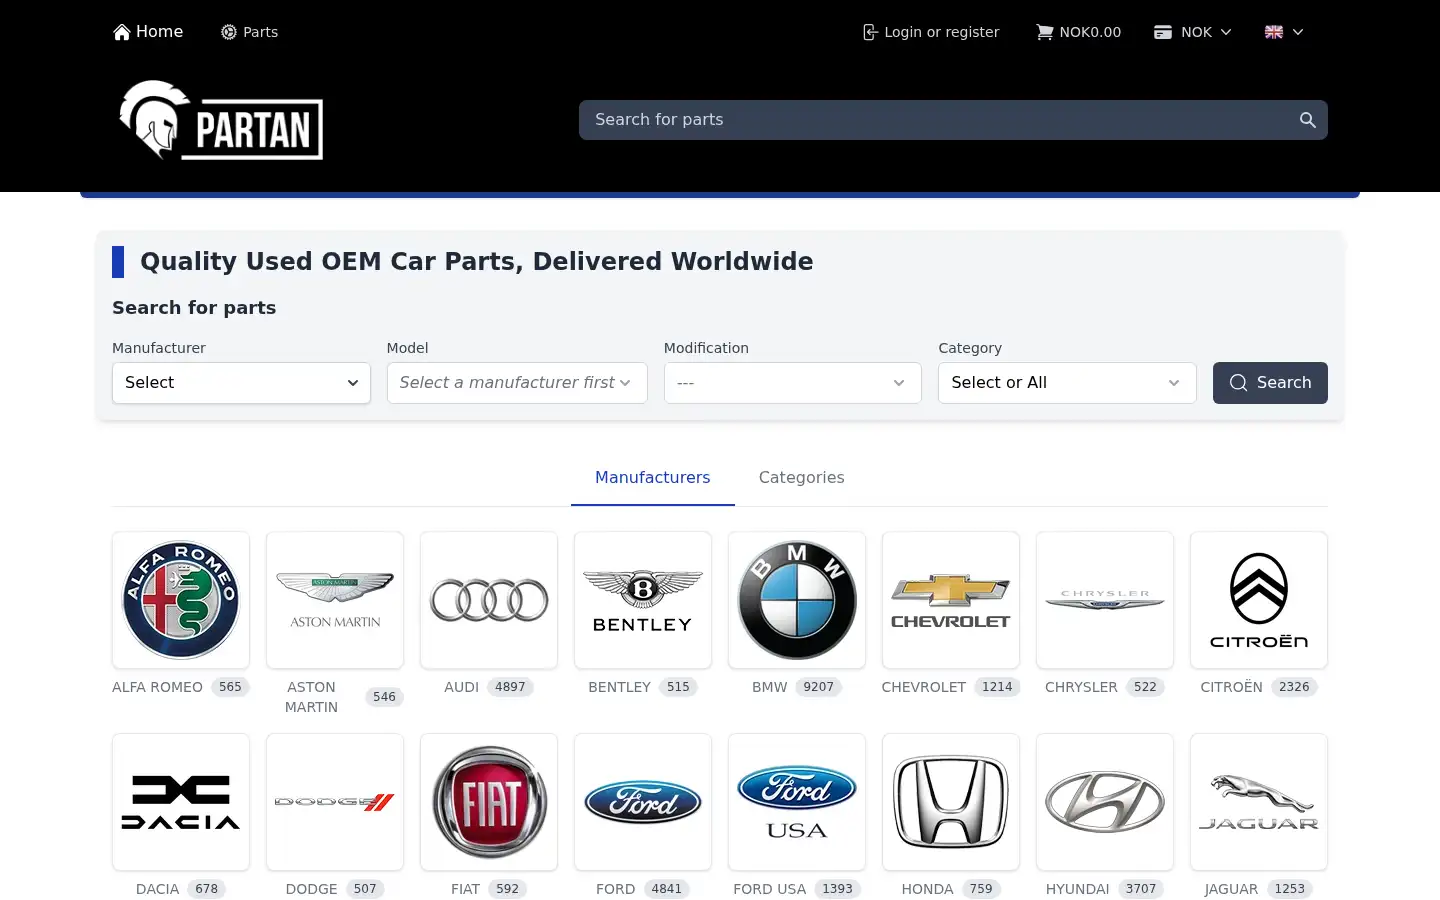This screenshot has height=900, width=1440.
Task: Click the HONDA name label
Action: tap(927, 889)
